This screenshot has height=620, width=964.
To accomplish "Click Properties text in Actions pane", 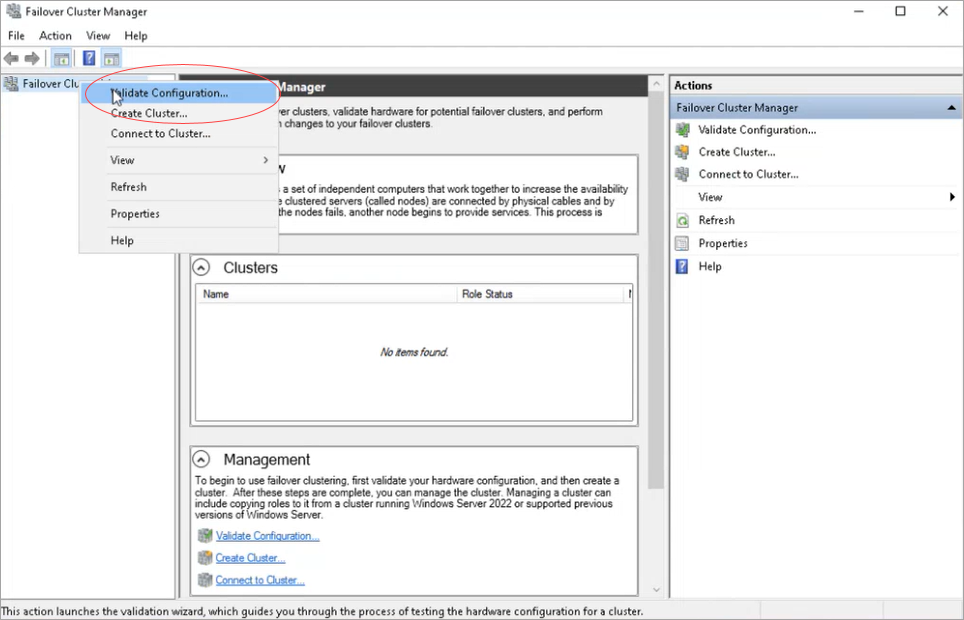I will pyautogui.click(x=723, y=243).
